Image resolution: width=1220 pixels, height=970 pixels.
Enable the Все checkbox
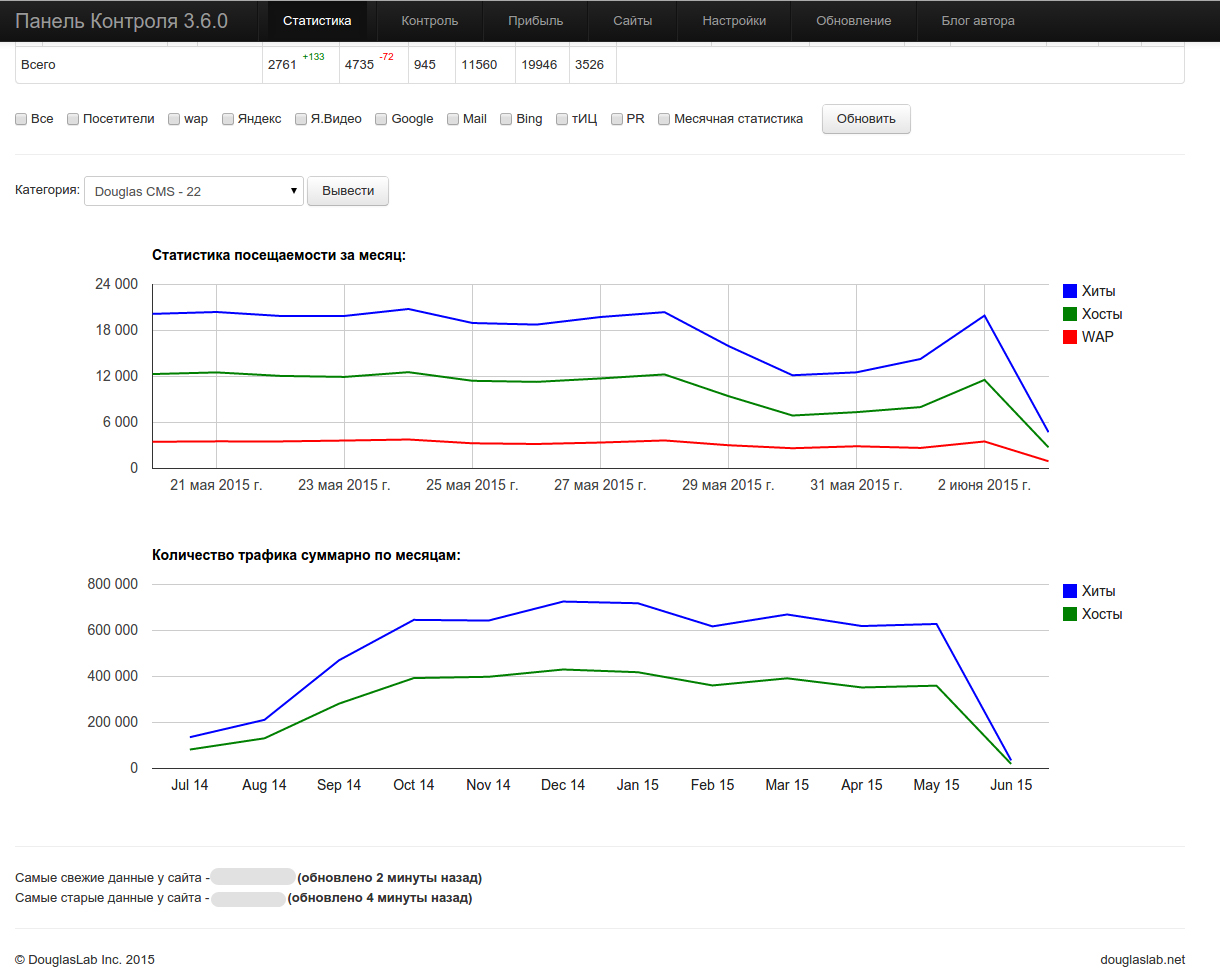click(x=21, y=119)
